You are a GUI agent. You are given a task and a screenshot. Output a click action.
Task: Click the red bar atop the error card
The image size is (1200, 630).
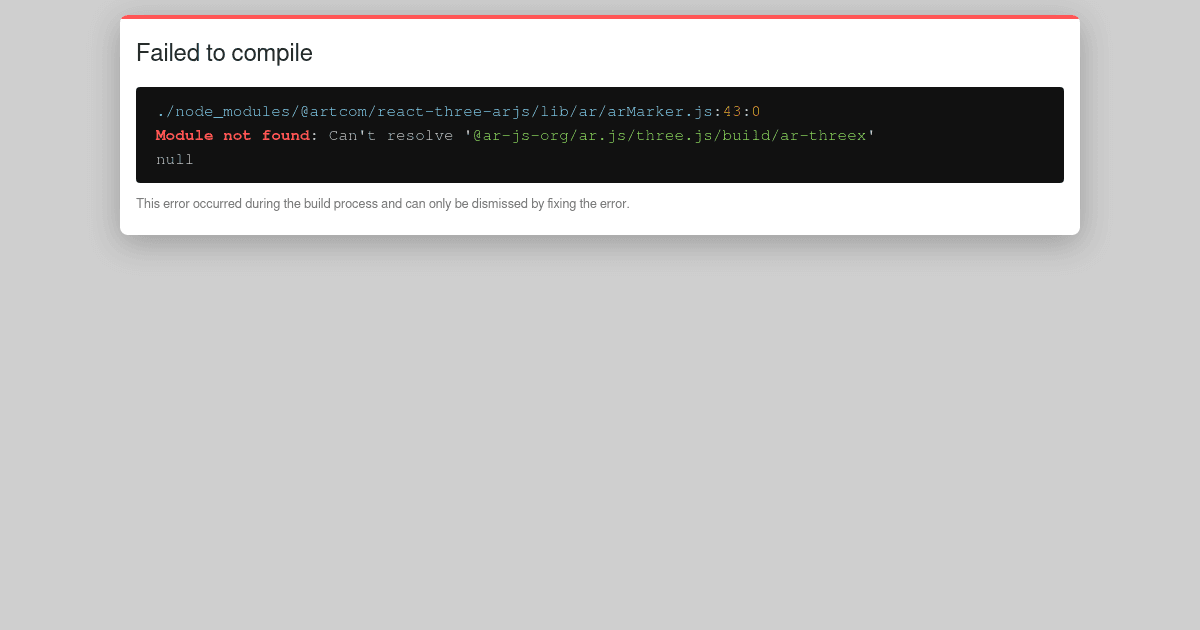coord(600,17)
